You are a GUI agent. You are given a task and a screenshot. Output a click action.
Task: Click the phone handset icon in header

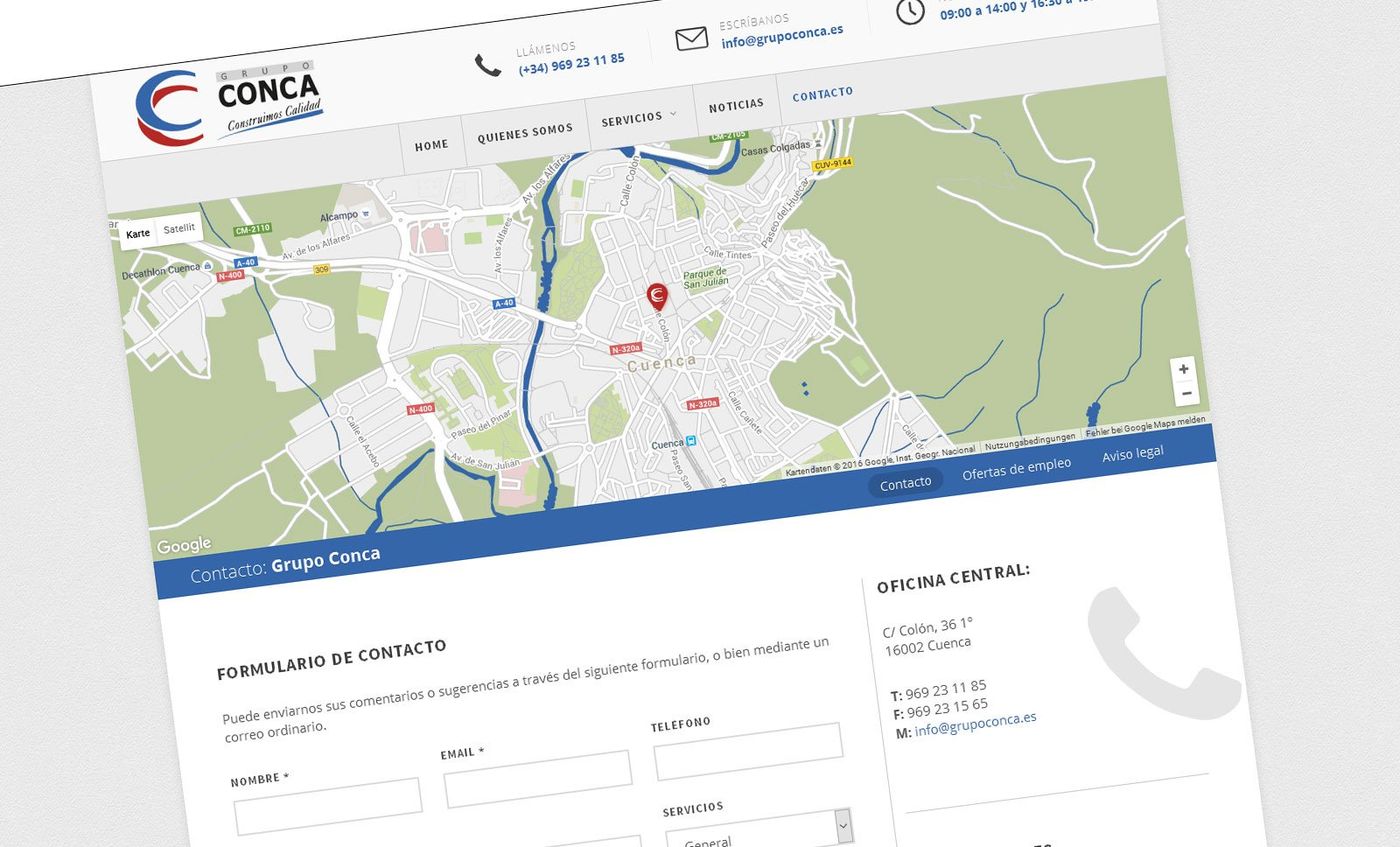[x=487, y=66]
